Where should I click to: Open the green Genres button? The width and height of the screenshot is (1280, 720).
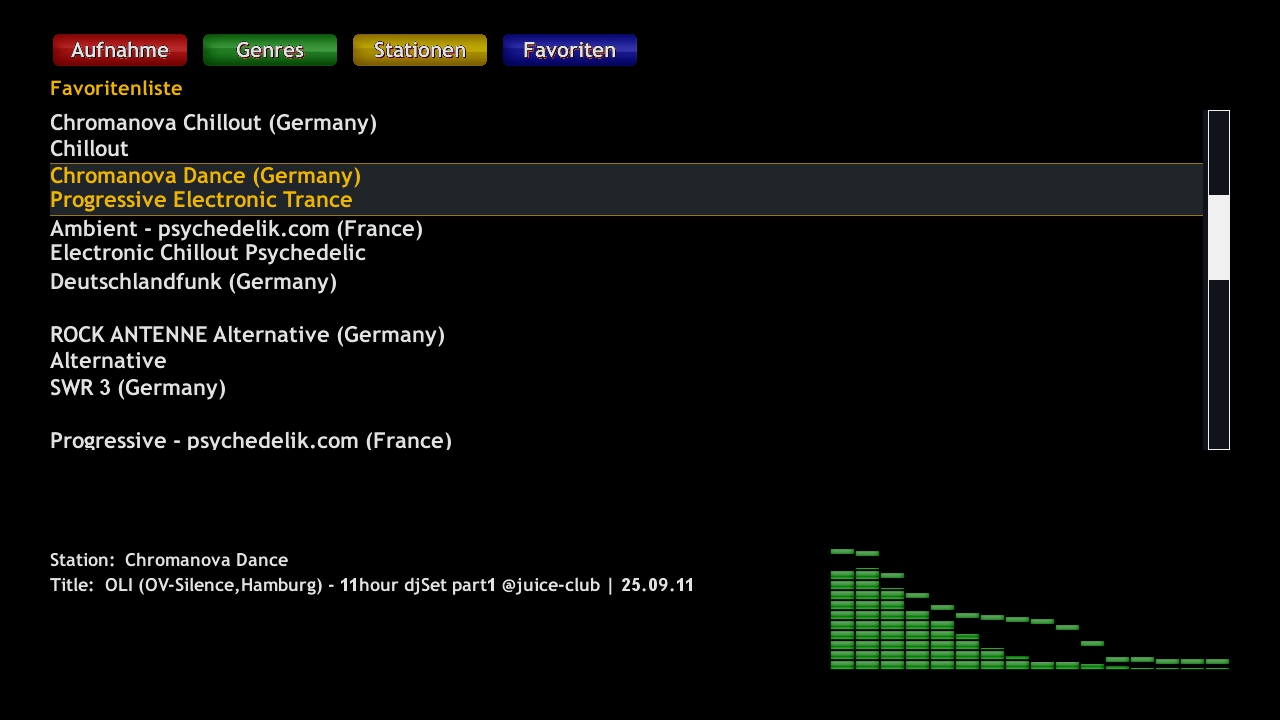tap(270, 50)
